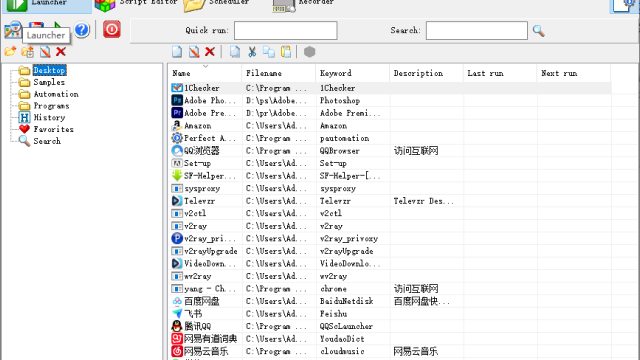
Task: Open the Script Editor tab
Action: point(136,4)
